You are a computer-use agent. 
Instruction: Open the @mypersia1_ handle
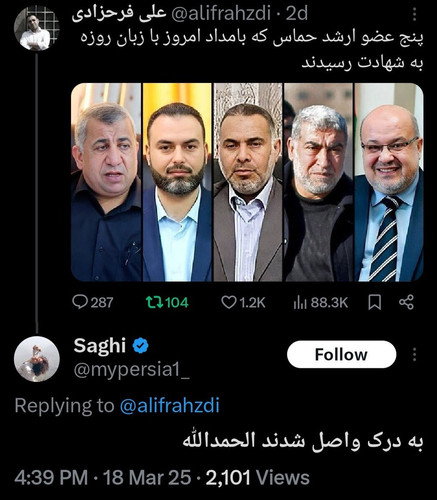(132, 370)
